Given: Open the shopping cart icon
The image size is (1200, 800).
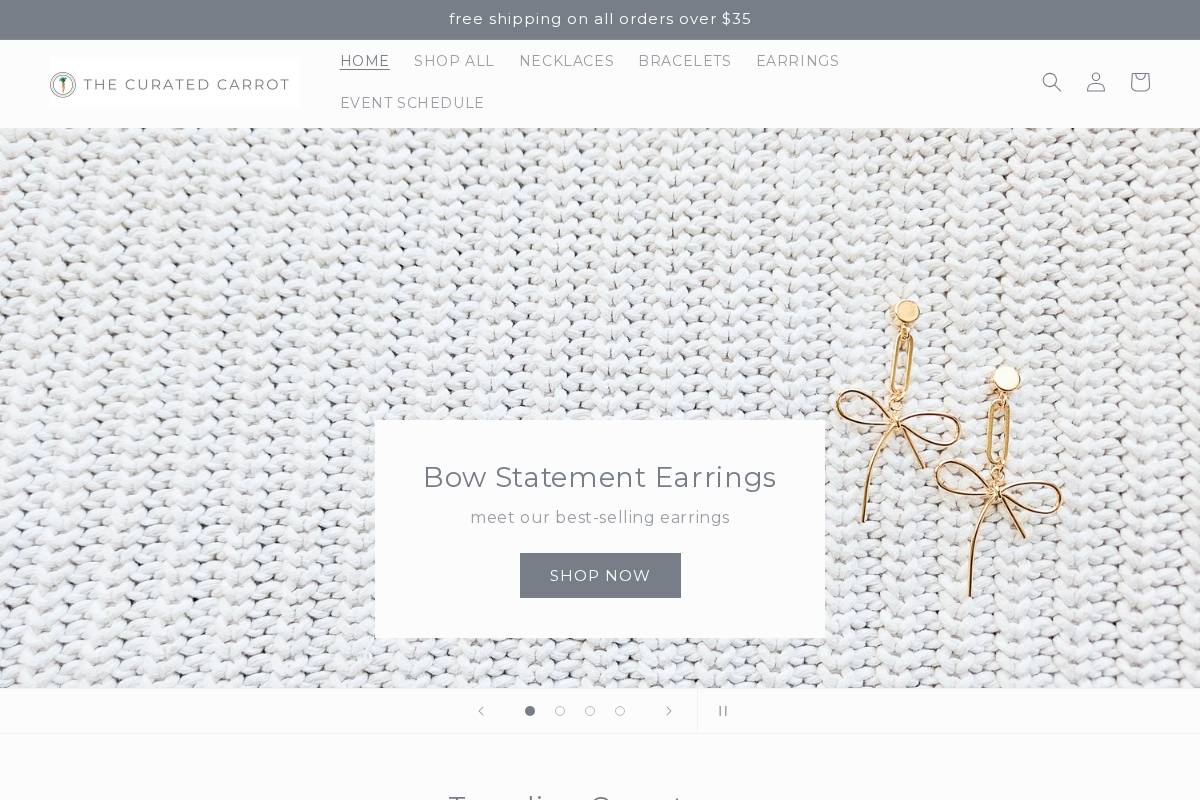Looking at the screenshot, I should click(x=1139, y=82).
